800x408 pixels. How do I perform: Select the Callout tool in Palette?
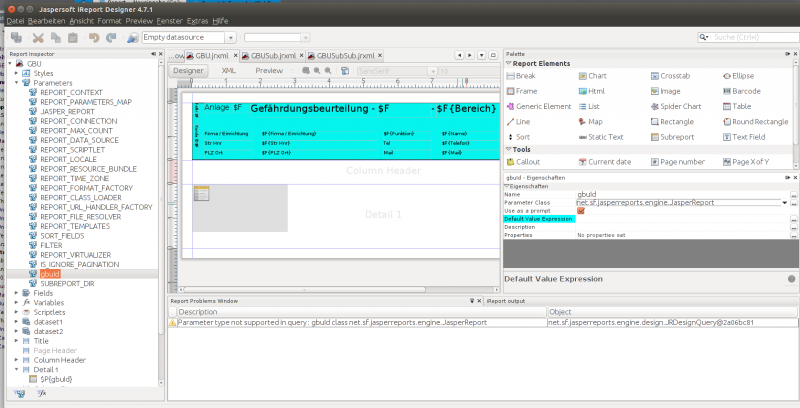coord(523,162)
